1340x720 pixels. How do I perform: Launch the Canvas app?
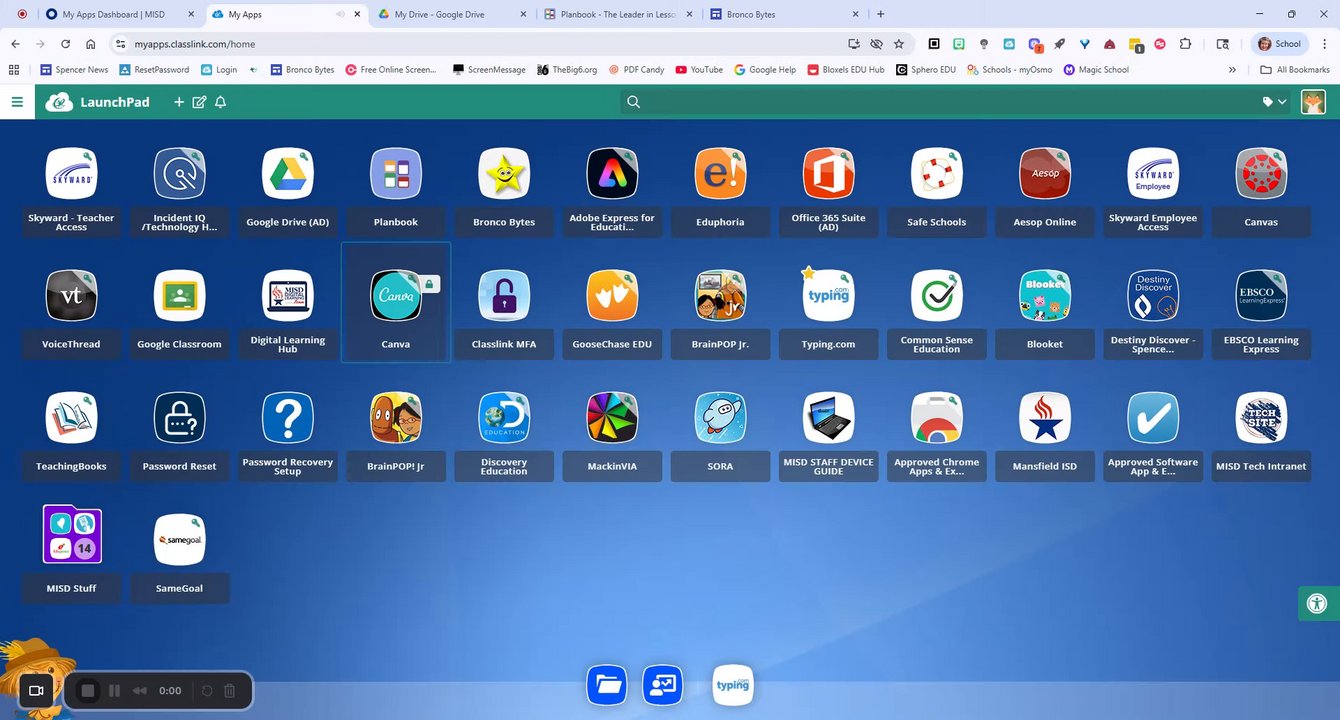point(1261,174)
